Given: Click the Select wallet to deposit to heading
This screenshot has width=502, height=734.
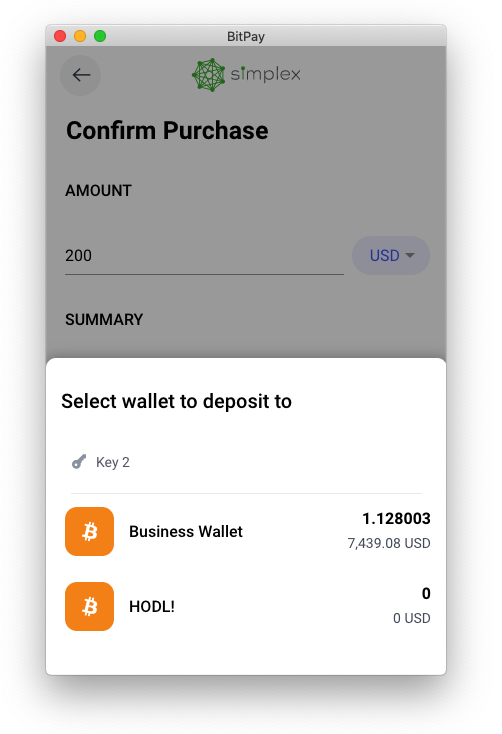Looking at the screenshot, I should point(177,401).
